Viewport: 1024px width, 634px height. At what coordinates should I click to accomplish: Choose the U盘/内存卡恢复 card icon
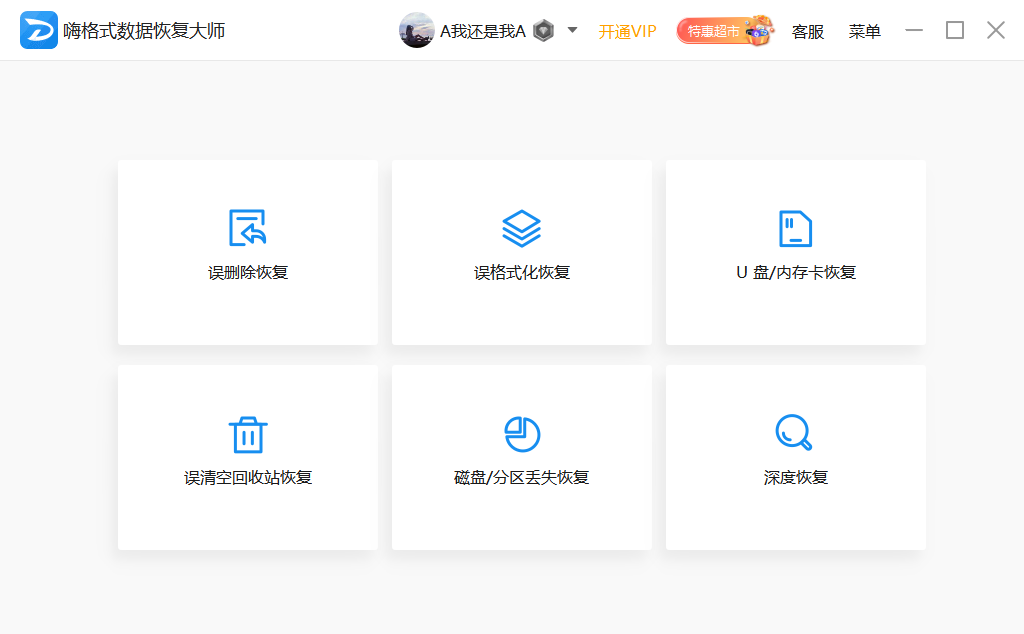click(x=795, y=229)
